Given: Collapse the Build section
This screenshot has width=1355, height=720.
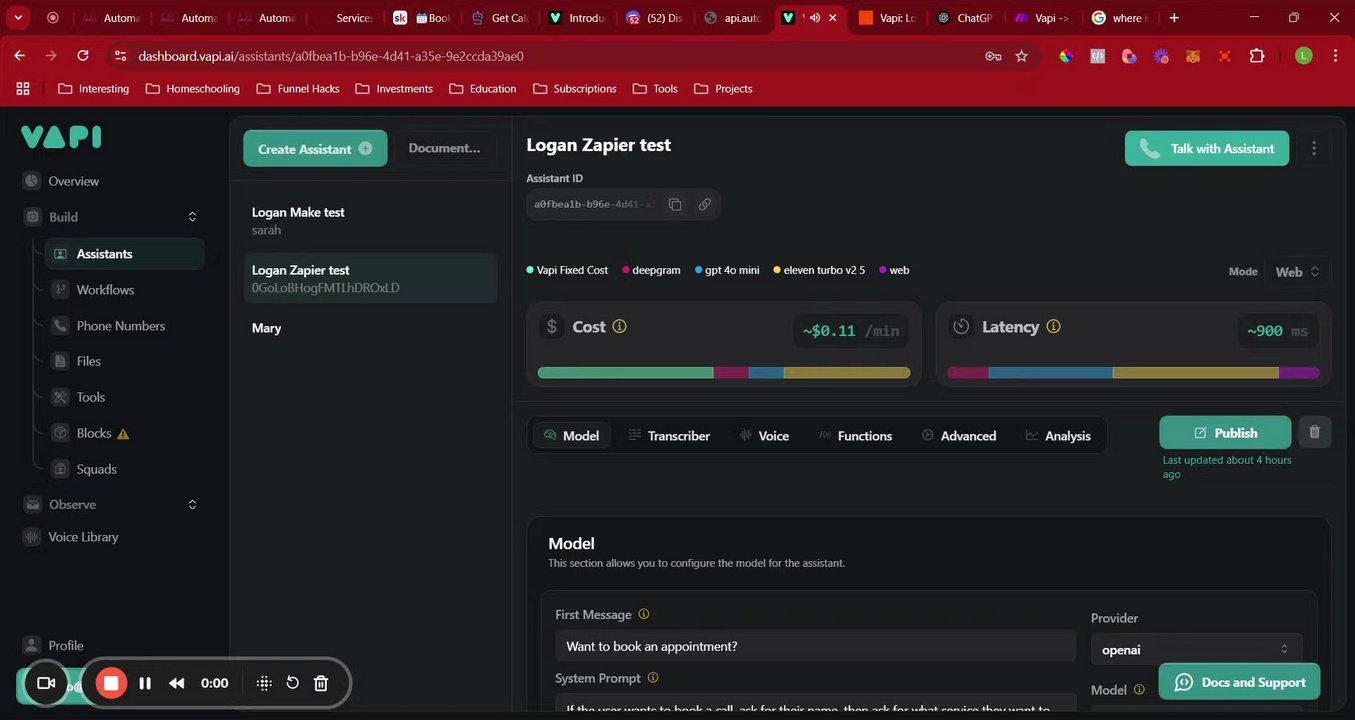Looking at the screenshot, I should pyautogui.click(x=192, y=217).
